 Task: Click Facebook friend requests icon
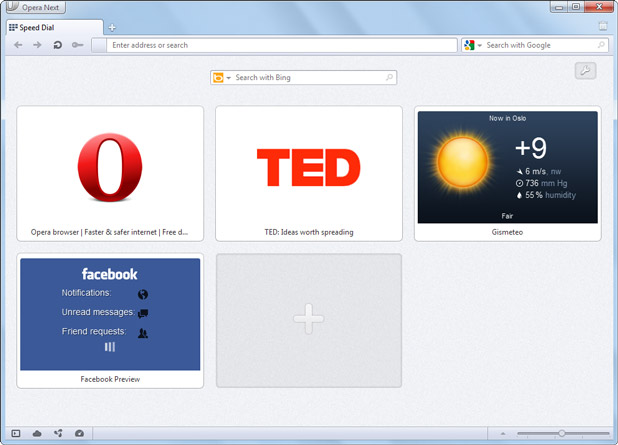(143, 333)
